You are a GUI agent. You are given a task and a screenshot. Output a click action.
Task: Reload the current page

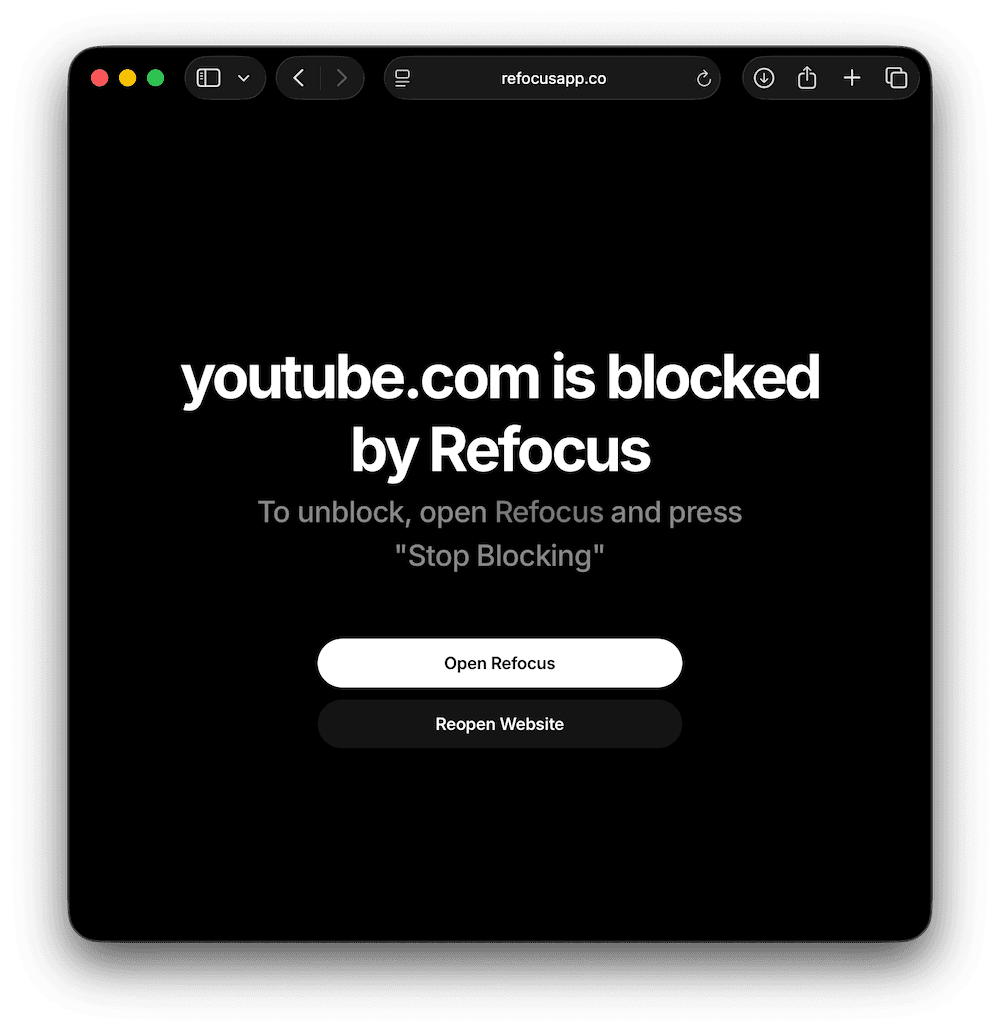(x=703, y=79)
